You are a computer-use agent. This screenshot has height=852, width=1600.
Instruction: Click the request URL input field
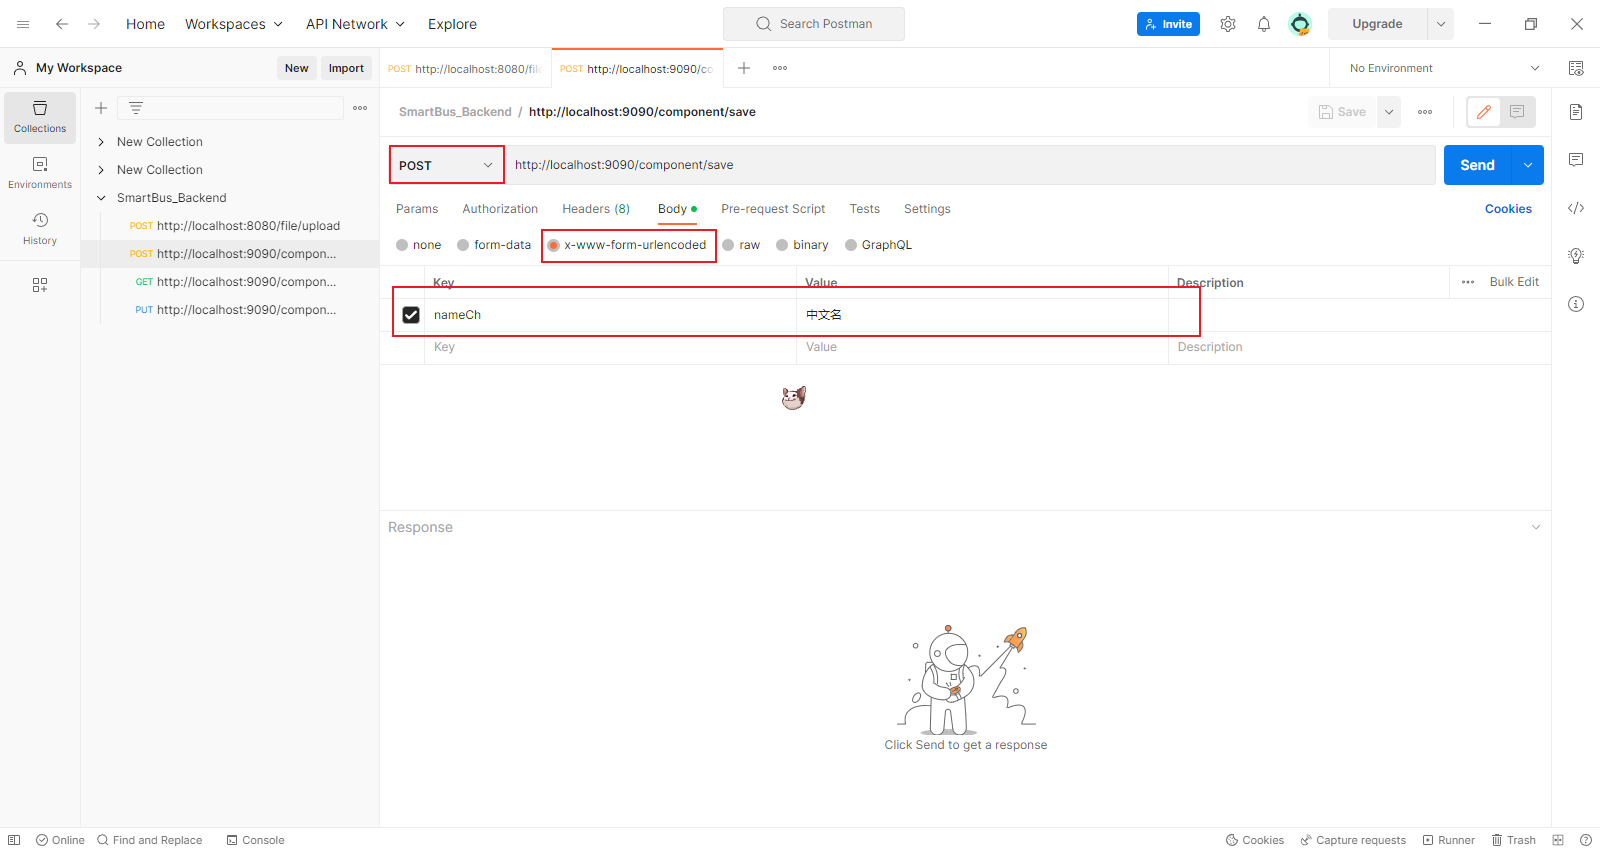(x=970, y=165)
